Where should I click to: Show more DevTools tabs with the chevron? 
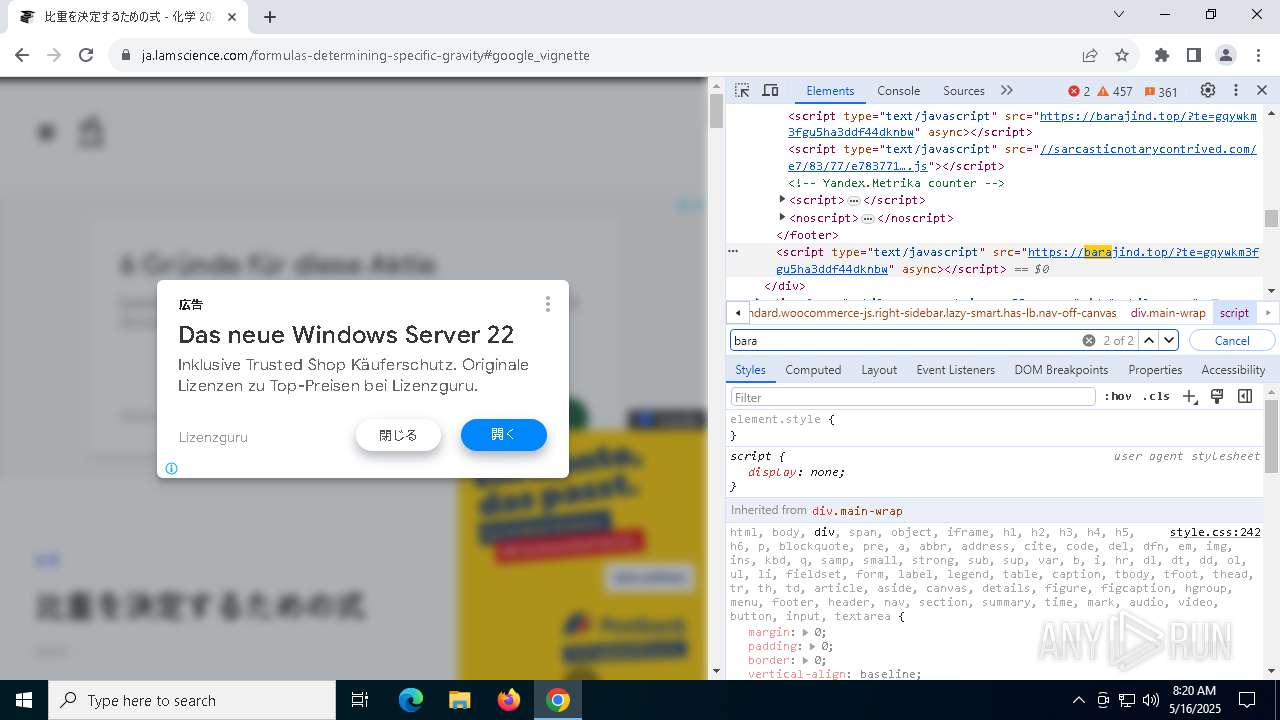(x=1007, y=91)
